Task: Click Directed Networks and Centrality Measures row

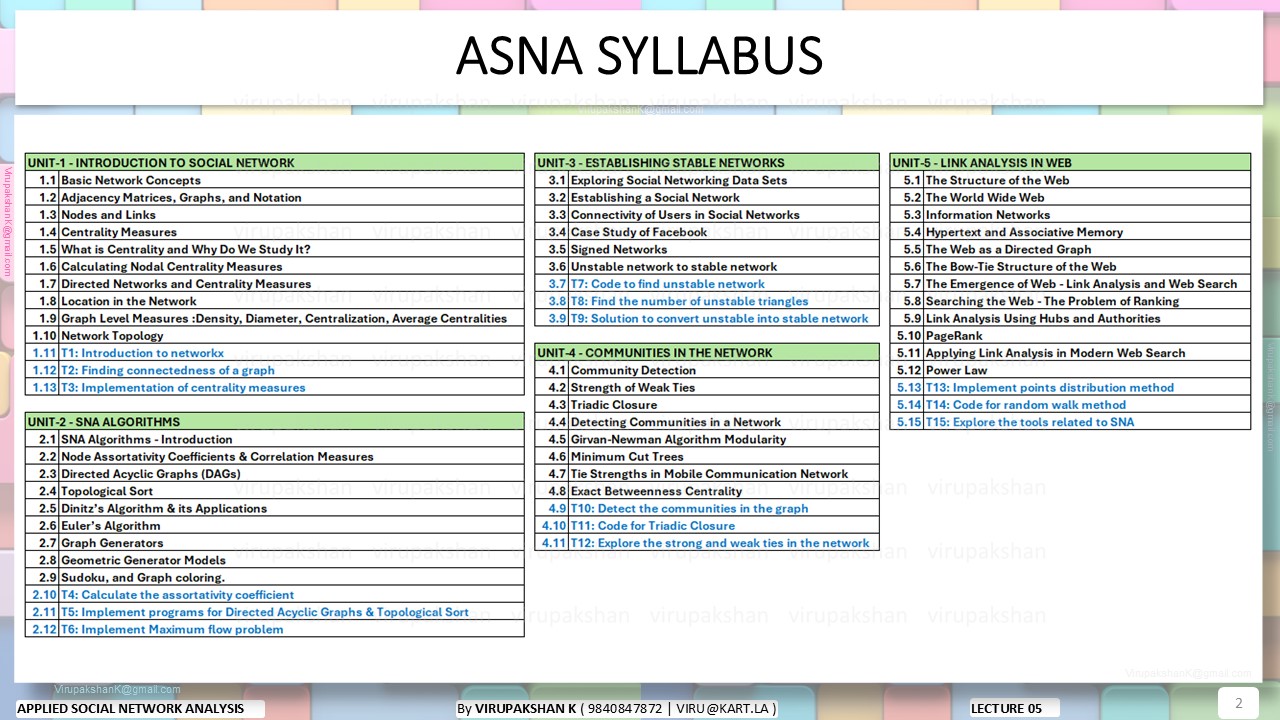Action: click(x=275, y=284)
